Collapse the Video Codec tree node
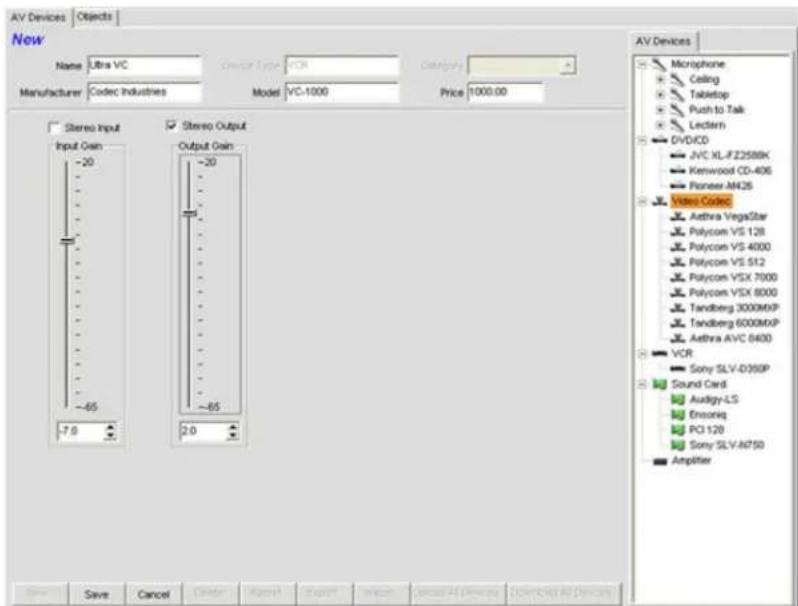798x606 pixels. coord(642,201)
